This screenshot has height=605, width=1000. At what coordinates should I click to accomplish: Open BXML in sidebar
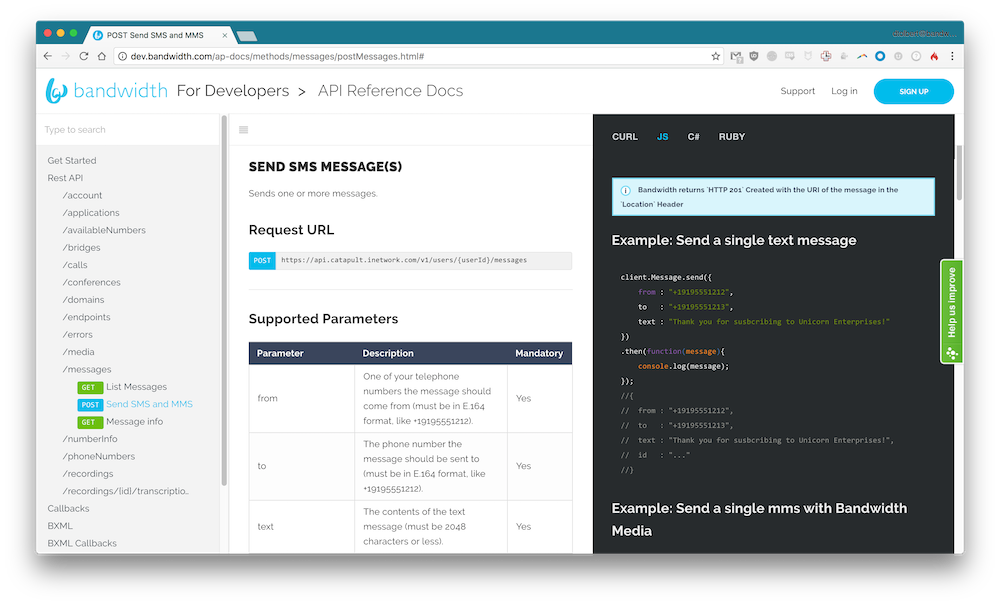(x=60, y=526)
